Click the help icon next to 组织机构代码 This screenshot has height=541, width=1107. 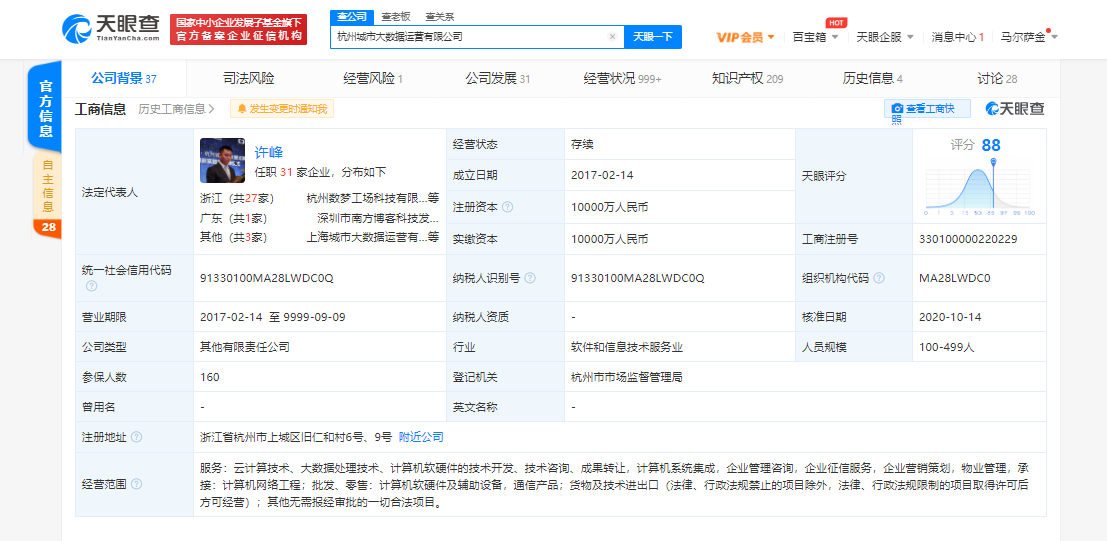click(878, 278)
